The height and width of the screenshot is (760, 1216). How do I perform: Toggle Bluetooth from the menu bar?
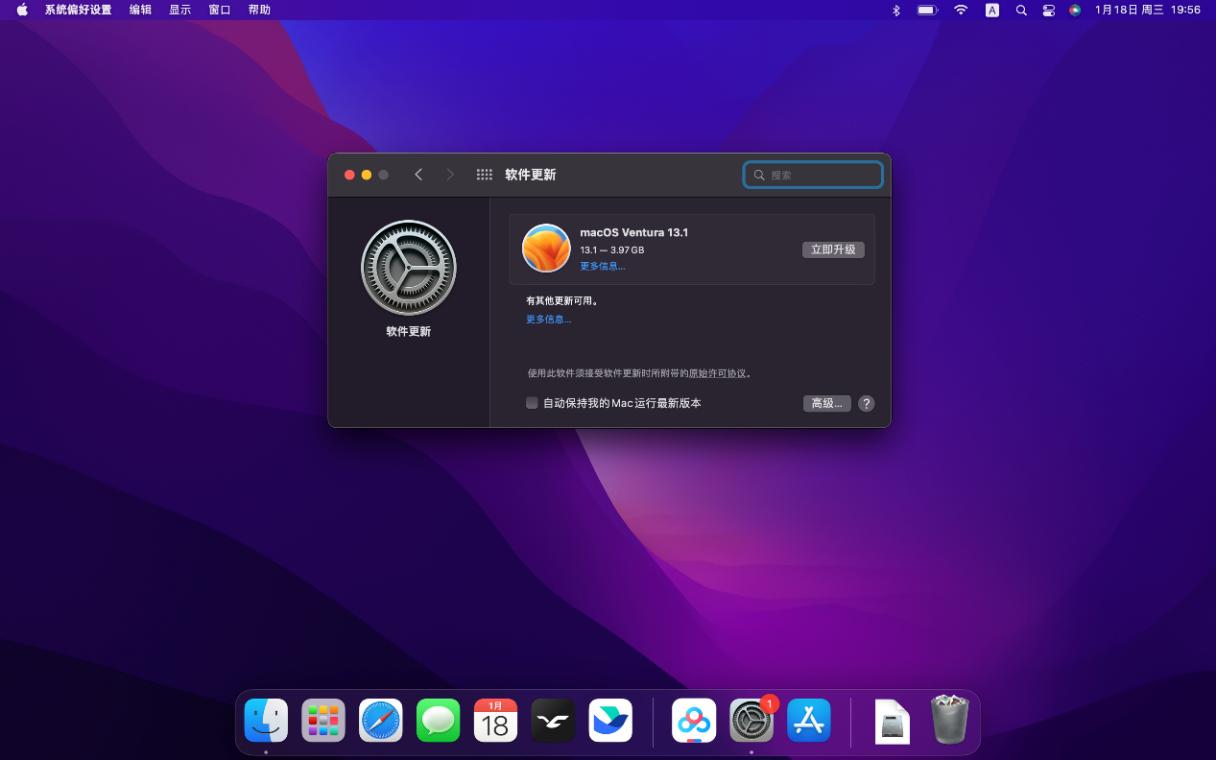tap(895, 10)
